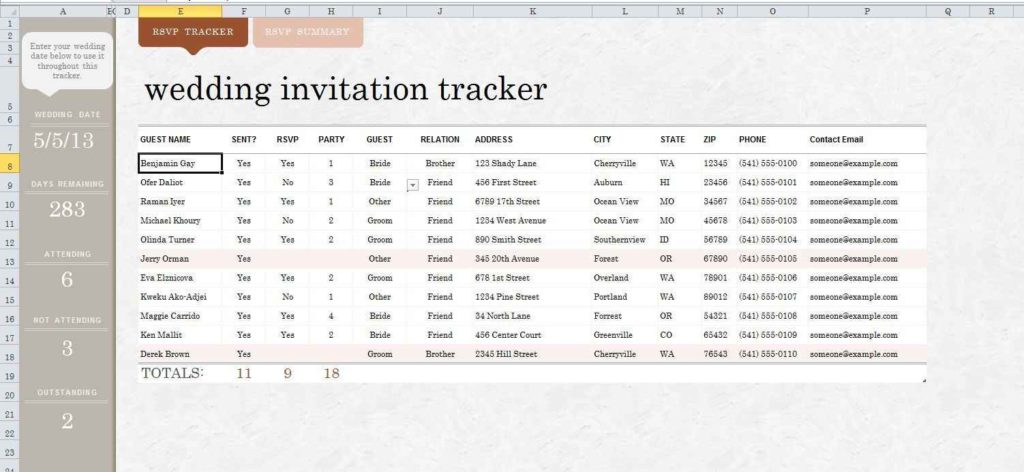Click the PHONE column heading

752,140
